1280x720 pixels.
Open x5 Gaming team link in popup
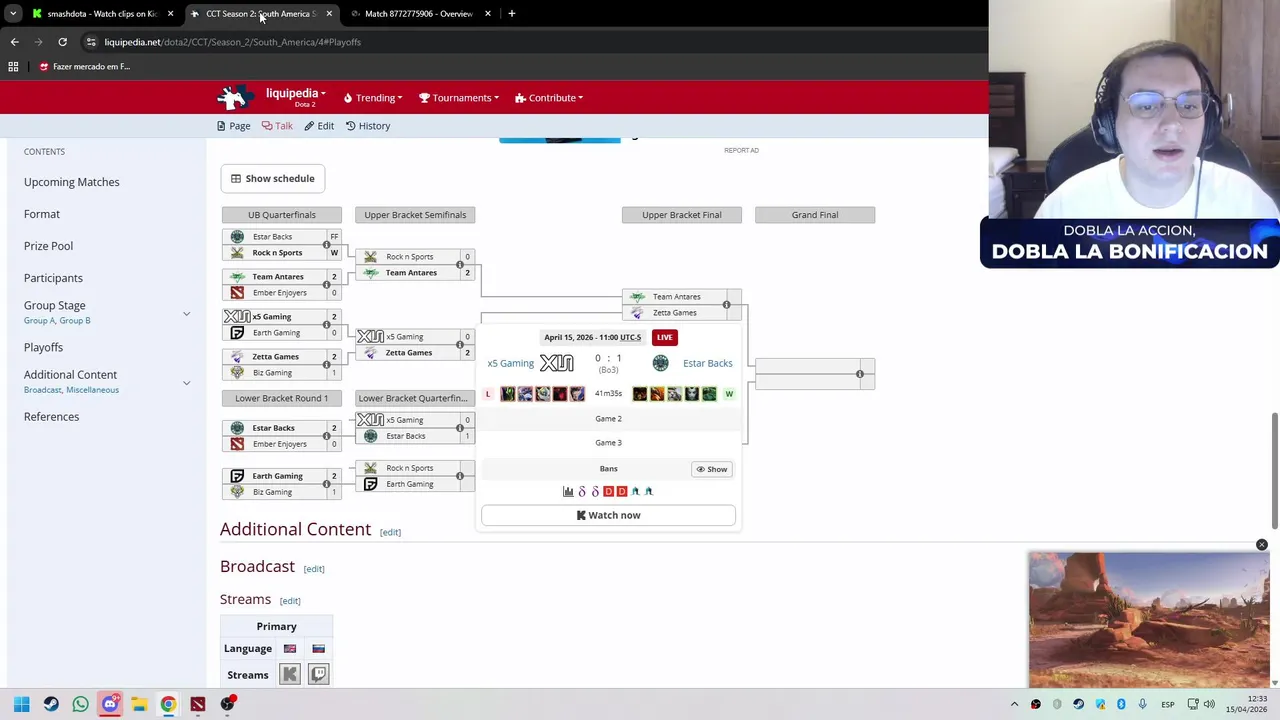(510, 363)
